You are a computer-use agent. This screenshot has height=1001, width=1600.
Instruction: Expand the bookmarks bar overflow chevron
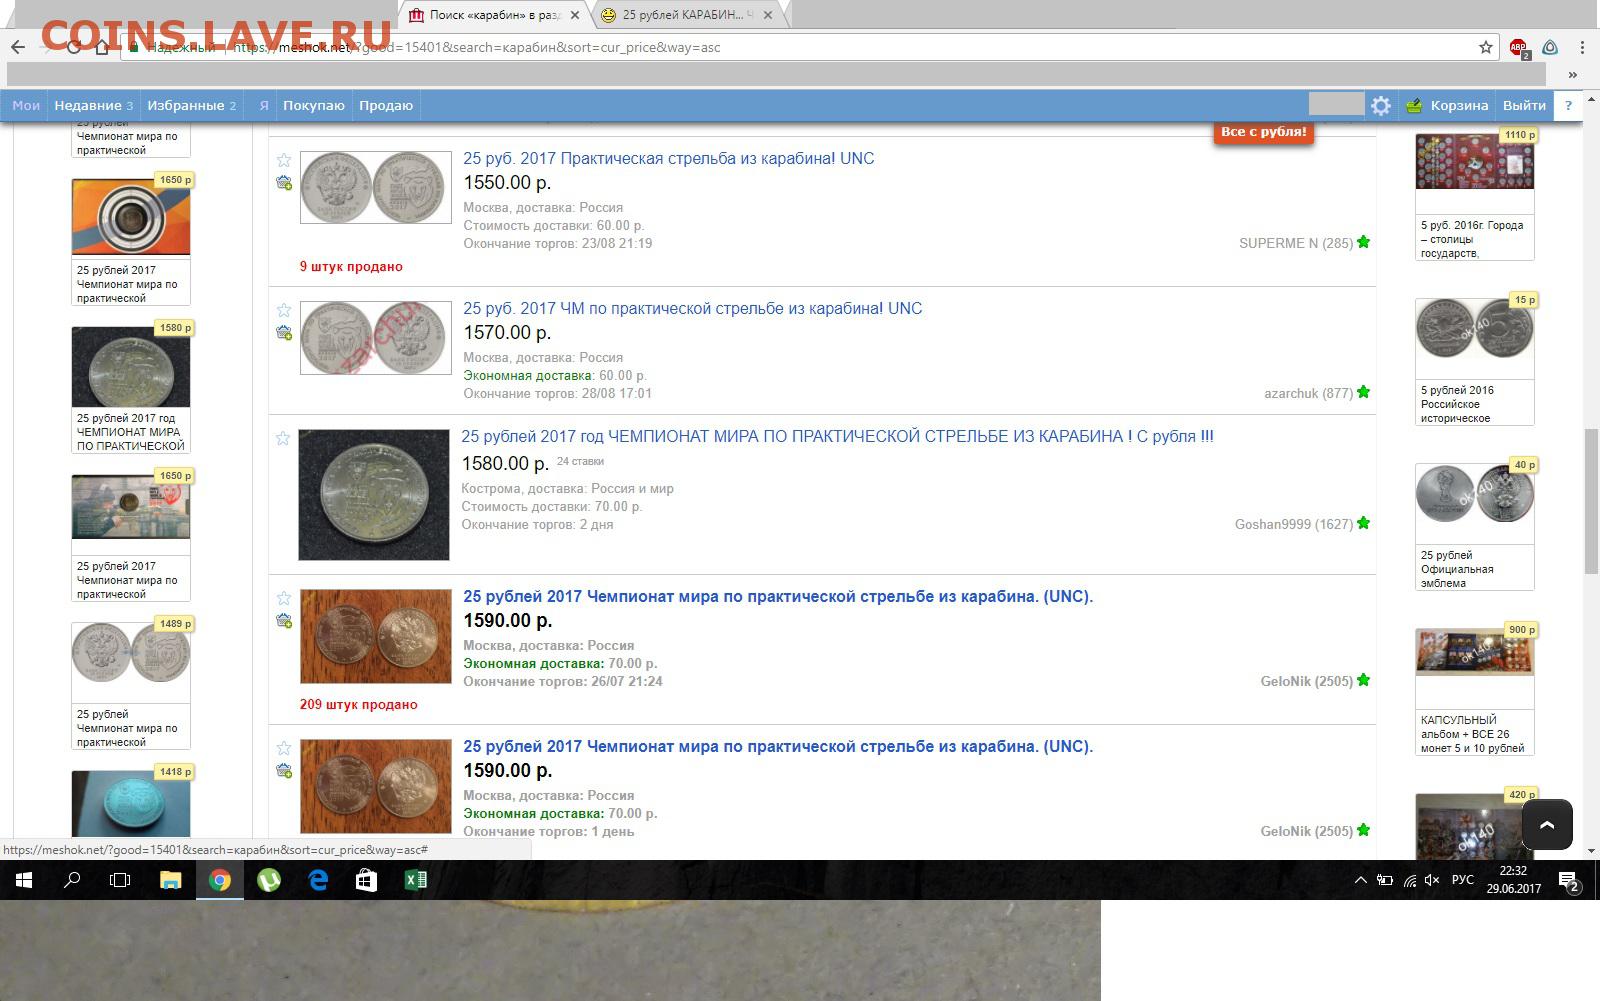pyautogui.click(x=1573, y=74)
